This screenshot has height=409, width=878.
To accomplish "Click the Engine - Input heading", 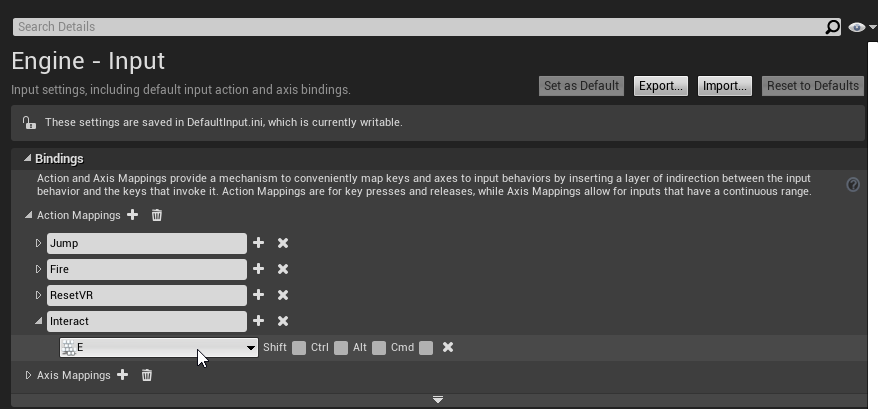I will (88, 61).
